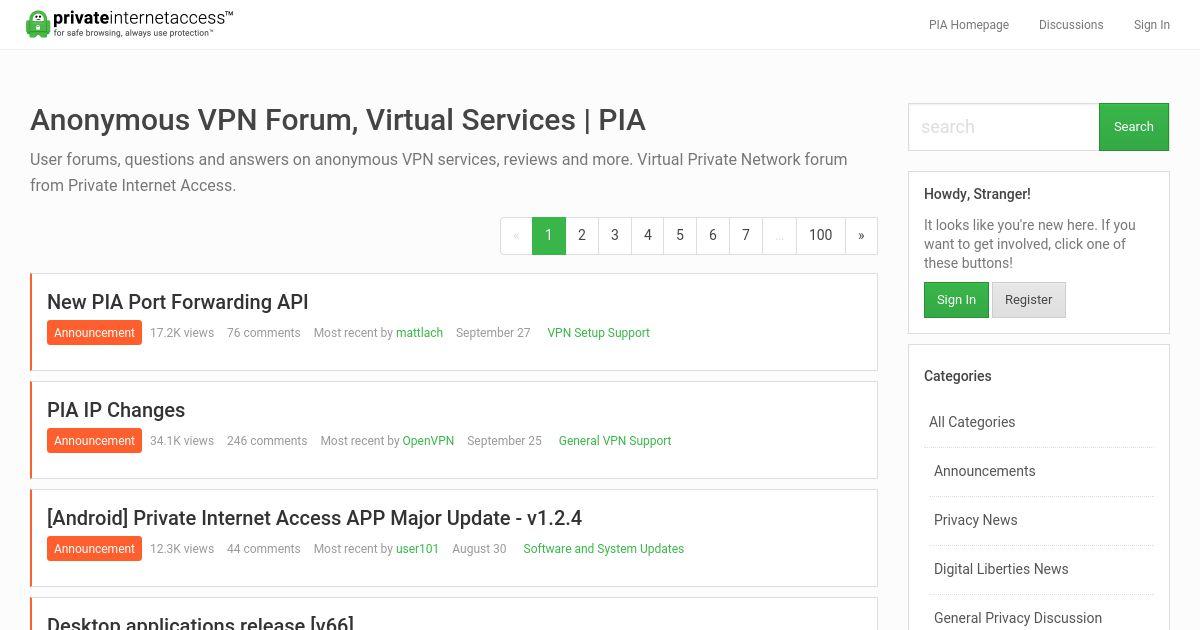Click the Register button

(1029, 300)
